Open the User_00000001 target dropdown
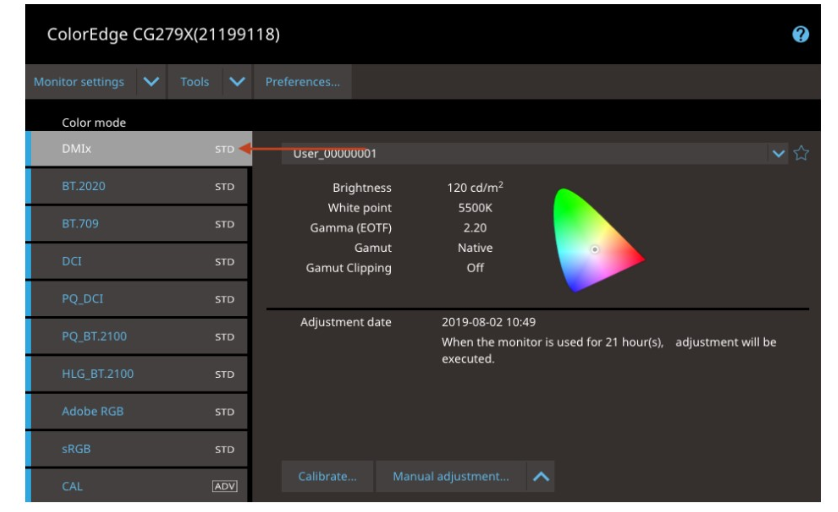Screen dimensions: 838x512 534,153
